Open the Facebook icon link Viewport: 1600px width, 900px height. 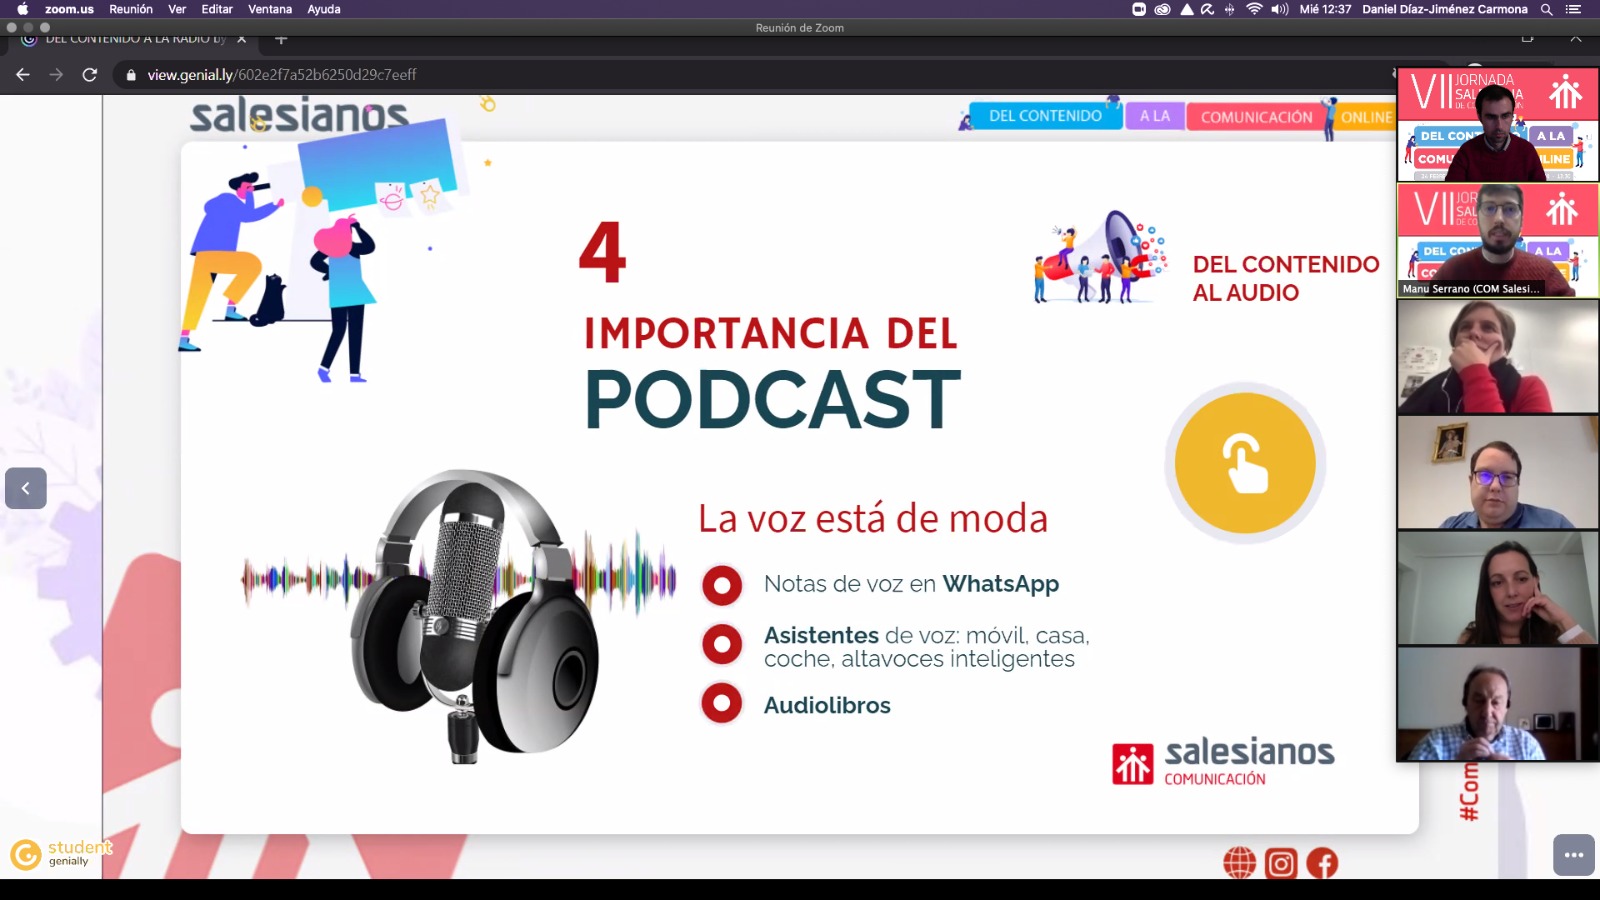click(1322, 863)
